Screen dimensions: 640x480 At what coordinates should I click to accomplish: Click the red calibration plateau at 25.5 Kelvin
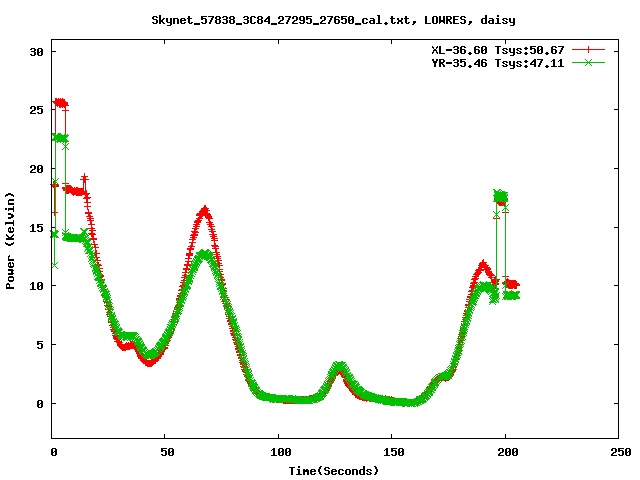pos(60,103)
